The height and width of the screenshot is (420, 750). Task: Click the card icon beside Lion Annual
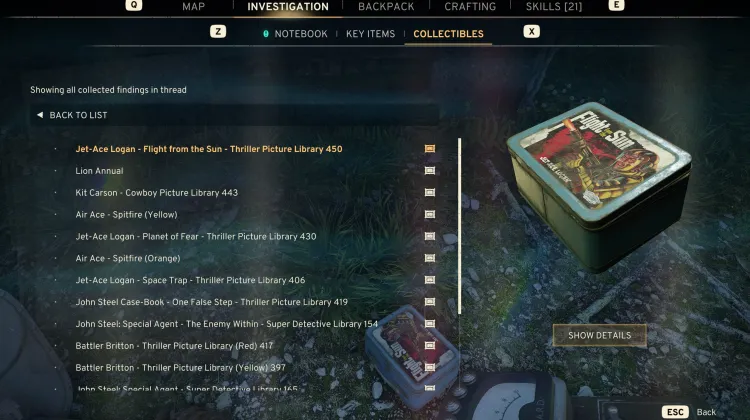click(x=430, y=171)
